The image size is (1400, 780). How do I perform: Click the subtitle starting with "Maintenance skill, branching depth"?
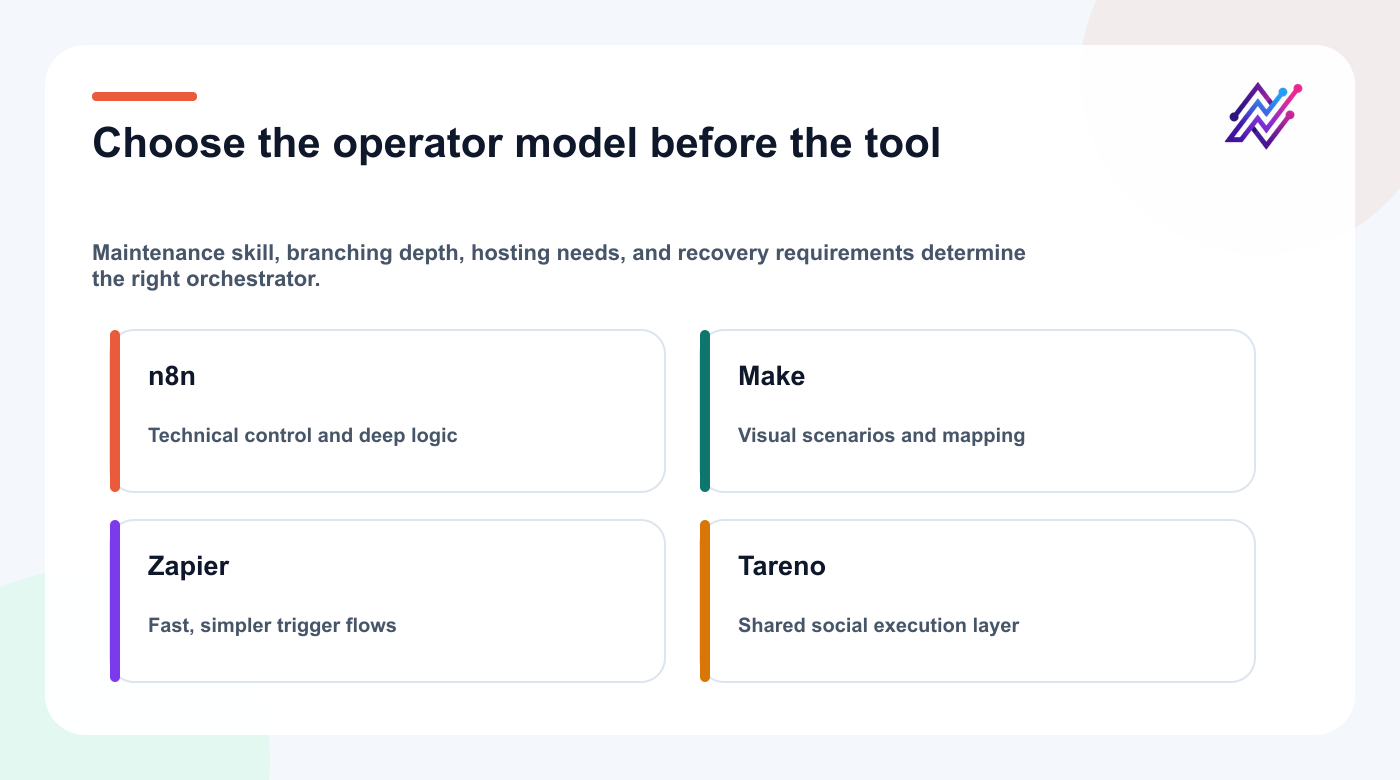coord(559,266)
